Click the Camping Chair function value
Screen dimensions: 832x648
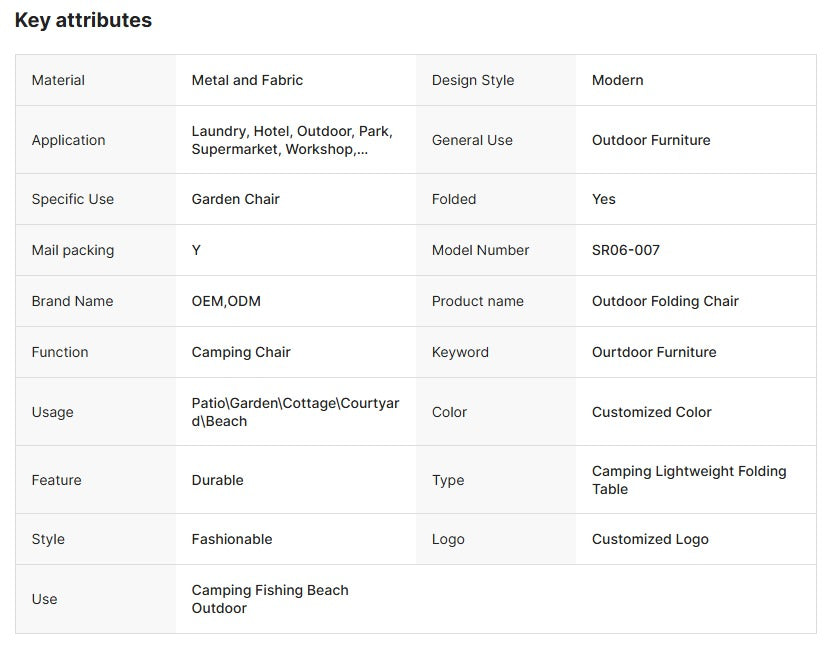click(241, 352)
